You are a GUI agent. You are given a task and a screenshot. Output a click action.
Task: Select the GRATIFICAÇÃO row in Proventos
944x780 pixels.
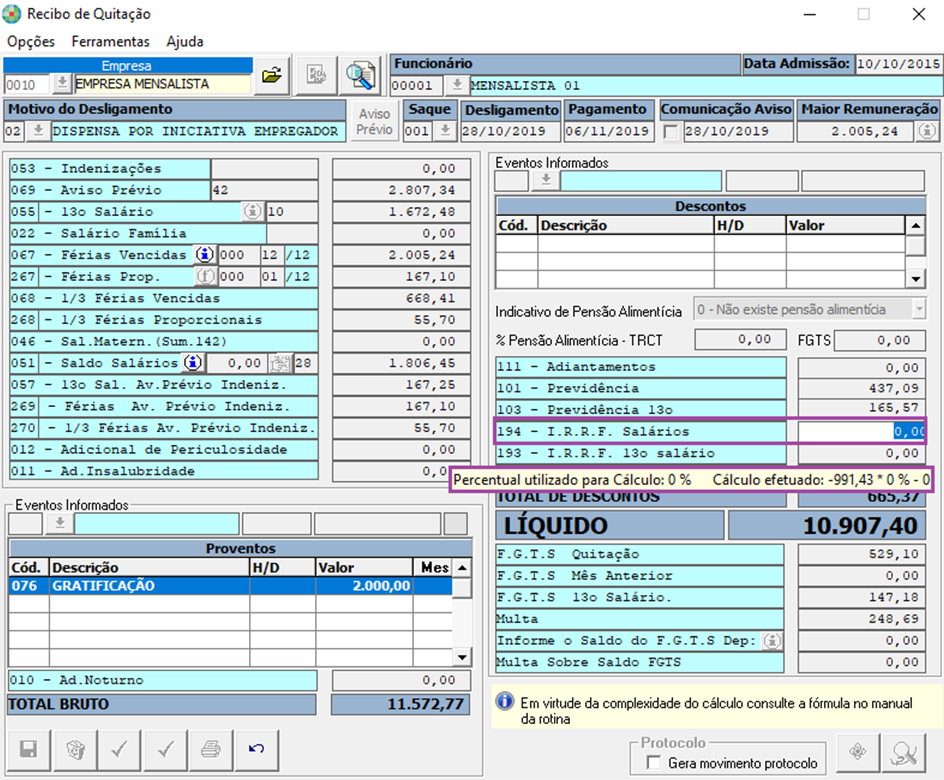point(231,586)
